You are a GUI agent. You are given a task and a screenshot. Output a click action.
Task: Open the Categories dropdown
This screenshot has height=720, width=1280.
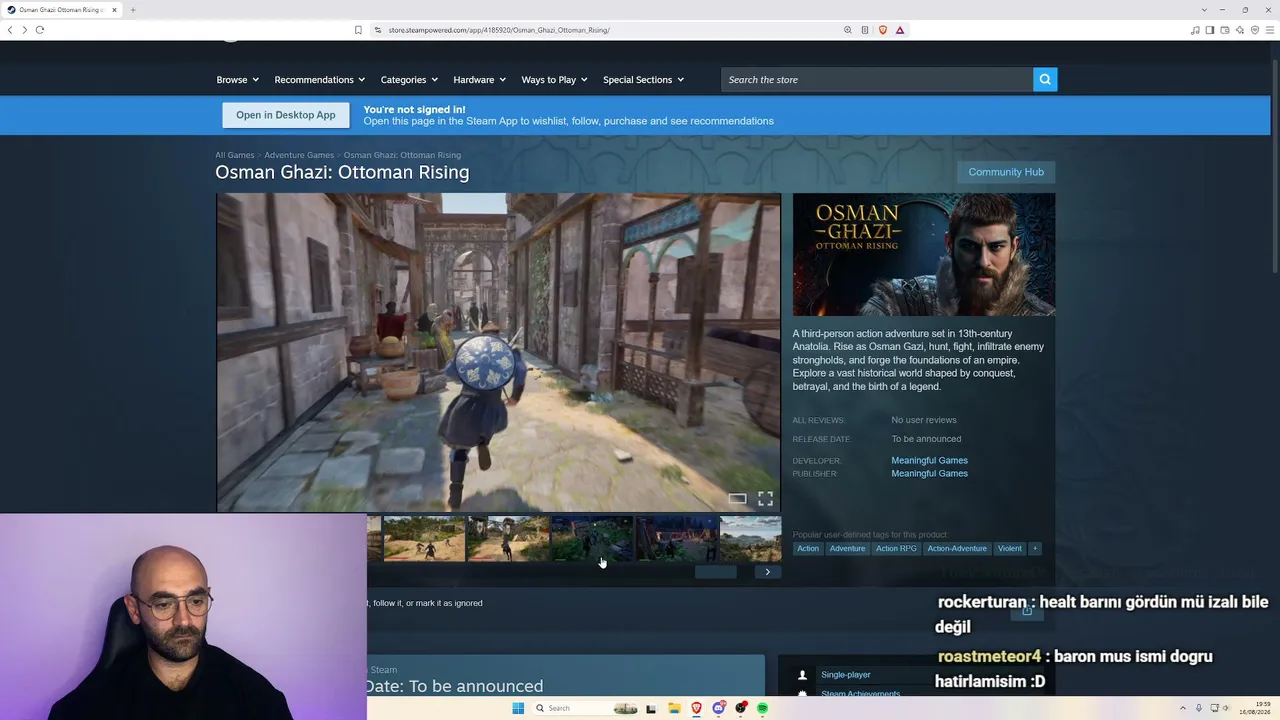click(409, 80)
